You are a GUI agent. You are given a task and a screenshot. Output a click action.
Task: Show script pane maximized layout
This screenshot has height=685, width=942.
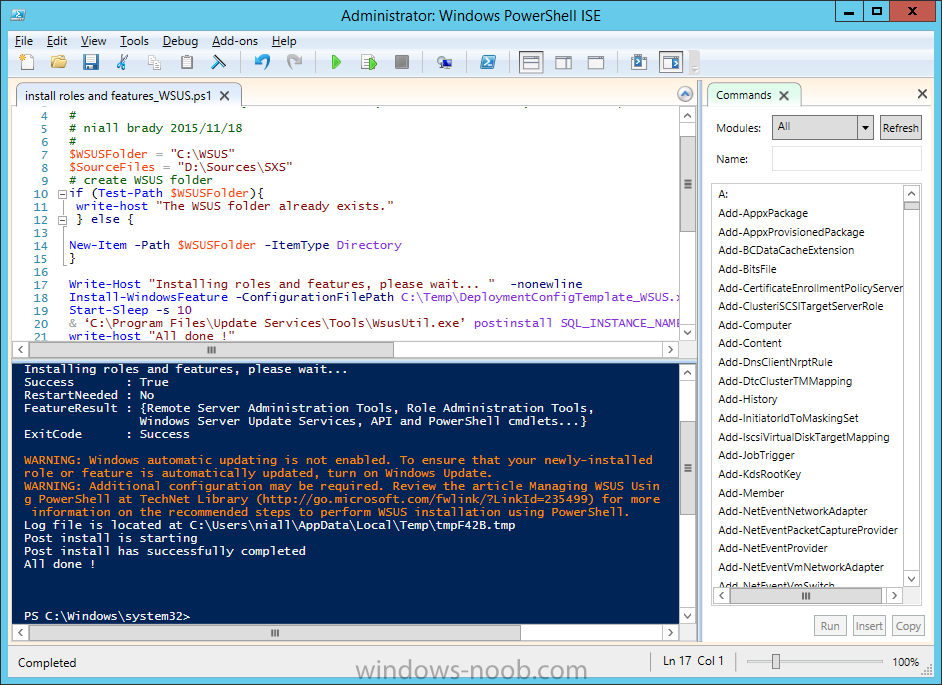point(596,62)
